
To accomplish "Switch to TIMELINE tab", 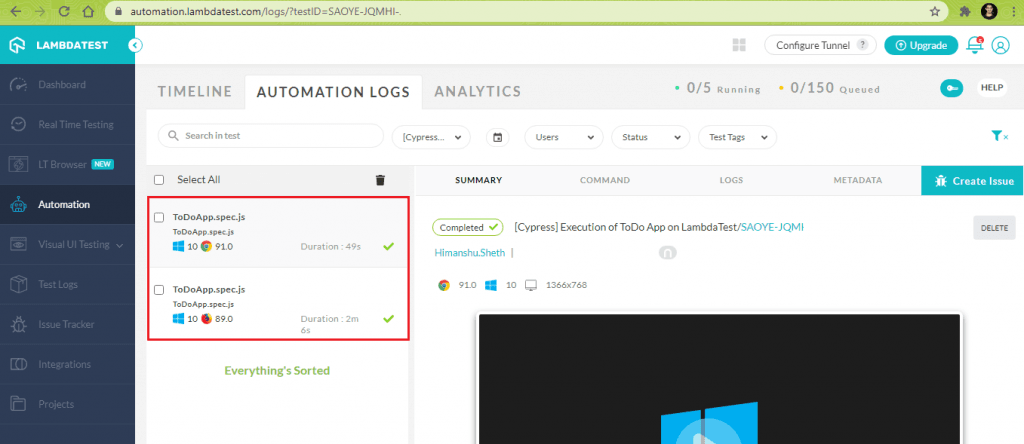I will click(195, 92).
